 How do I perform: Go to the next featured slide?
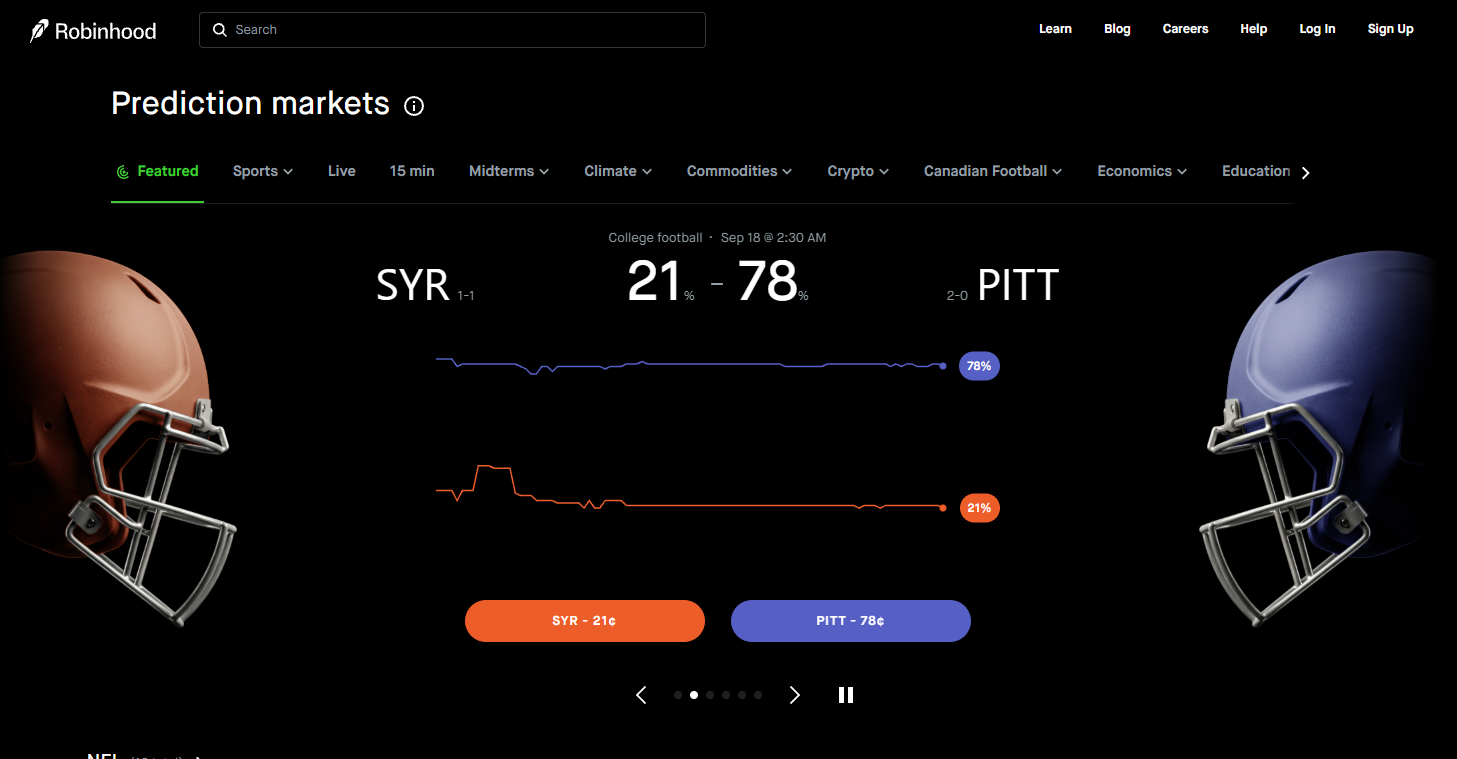coord(795,695)
